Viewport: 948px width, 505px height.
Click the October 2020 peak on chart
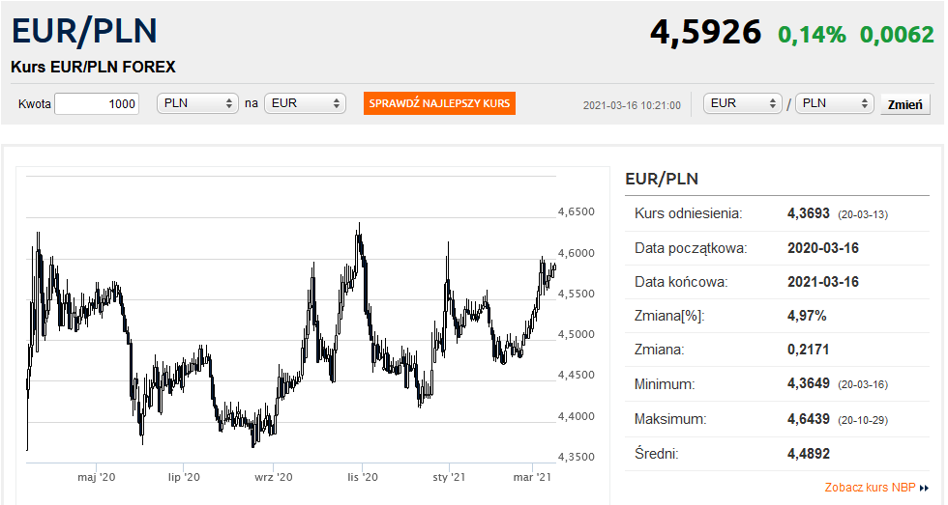[359, 227]
